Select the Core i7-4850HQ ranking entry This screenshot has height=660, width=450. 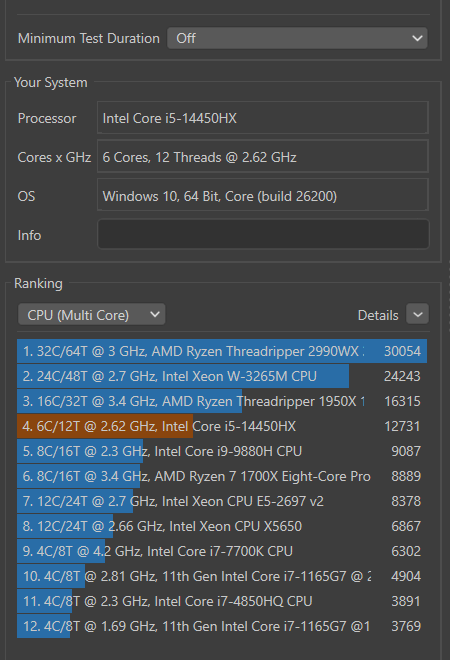(222, 601)
